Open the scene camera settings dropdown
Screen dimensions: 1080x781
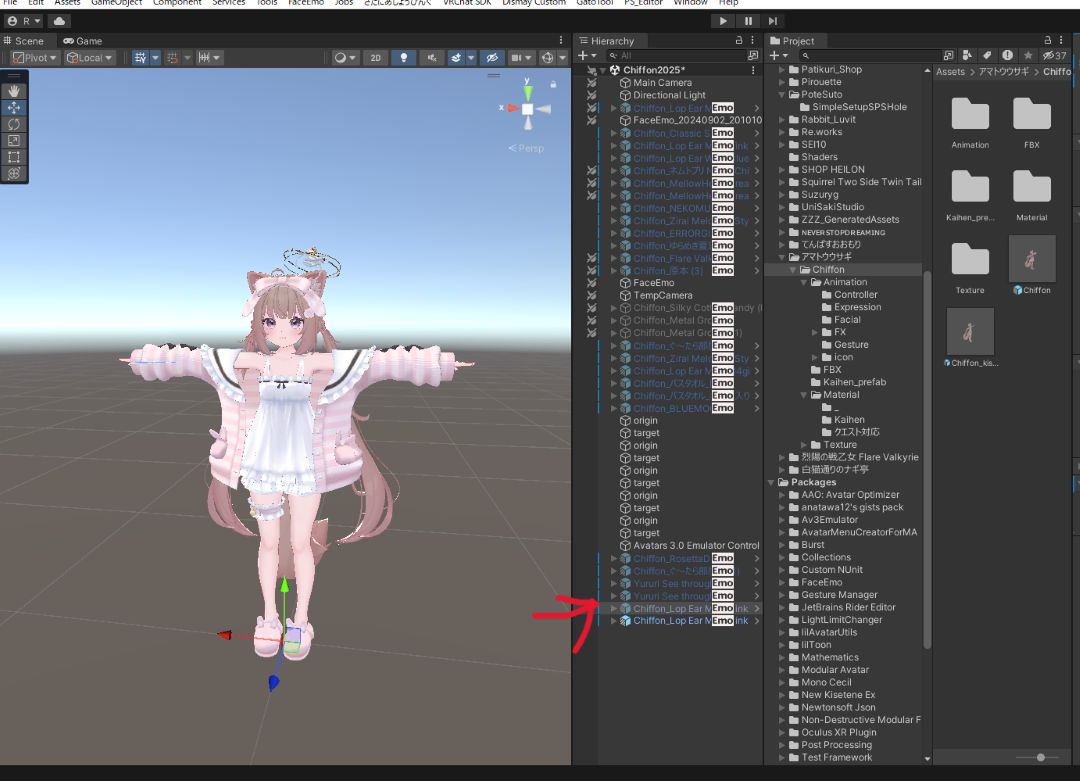521,58
